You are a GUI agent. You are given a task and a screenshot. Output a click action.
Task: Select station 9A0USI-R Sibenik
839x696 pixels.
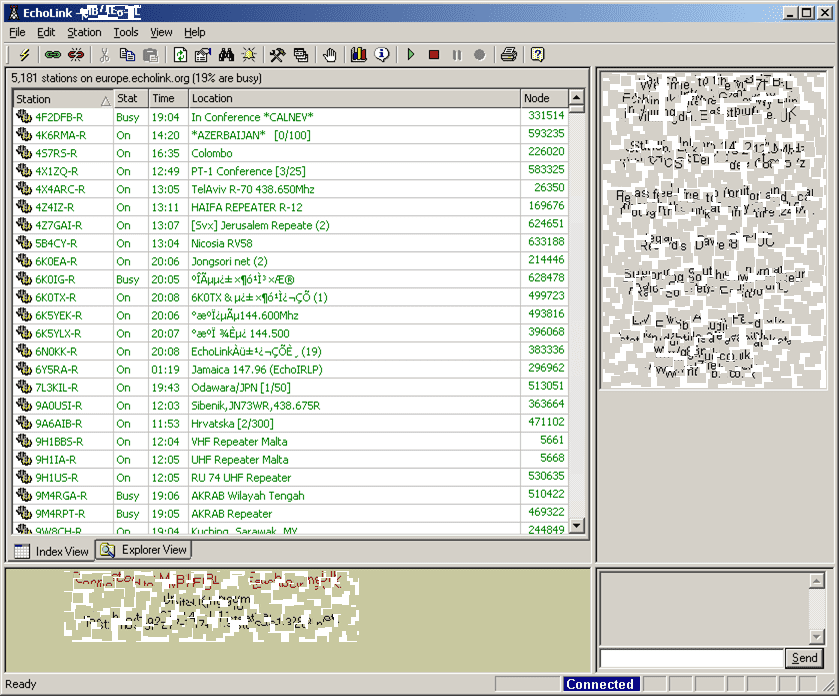pos(291,406)
